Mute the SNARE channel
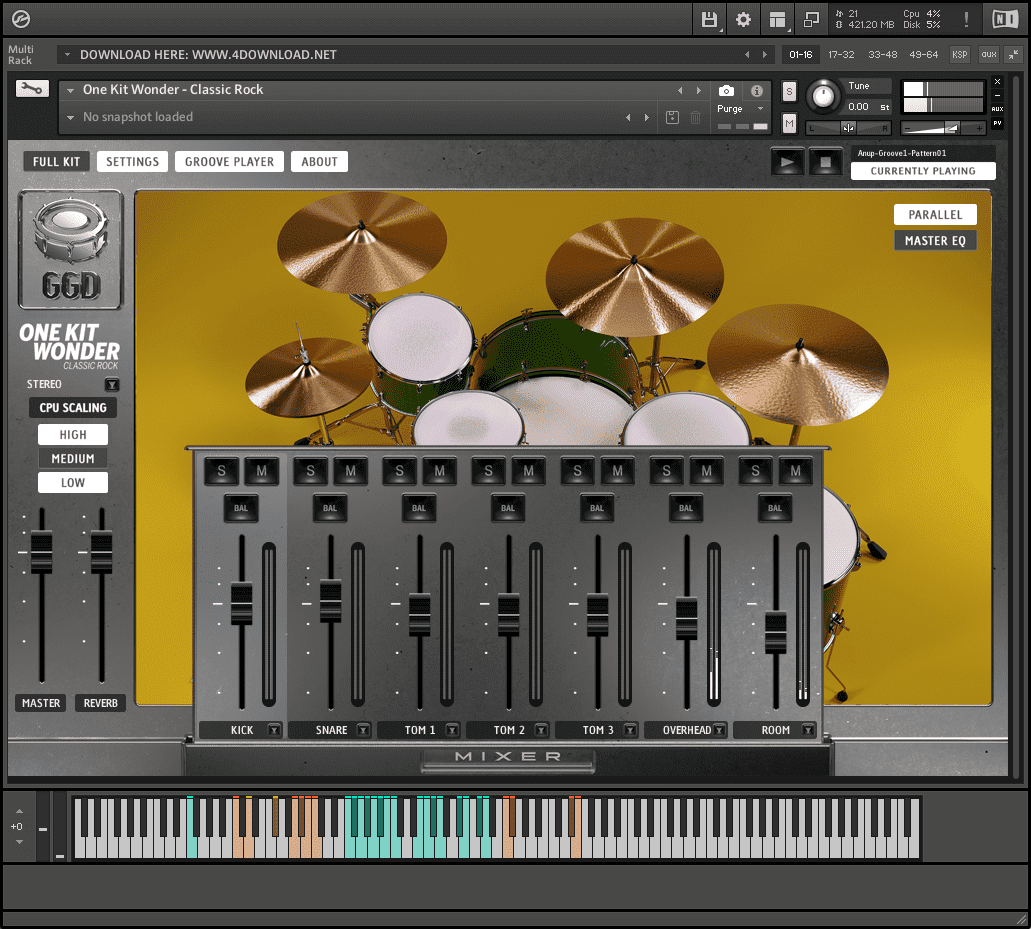Screen dimensions: 1031x929 (350, 471)
